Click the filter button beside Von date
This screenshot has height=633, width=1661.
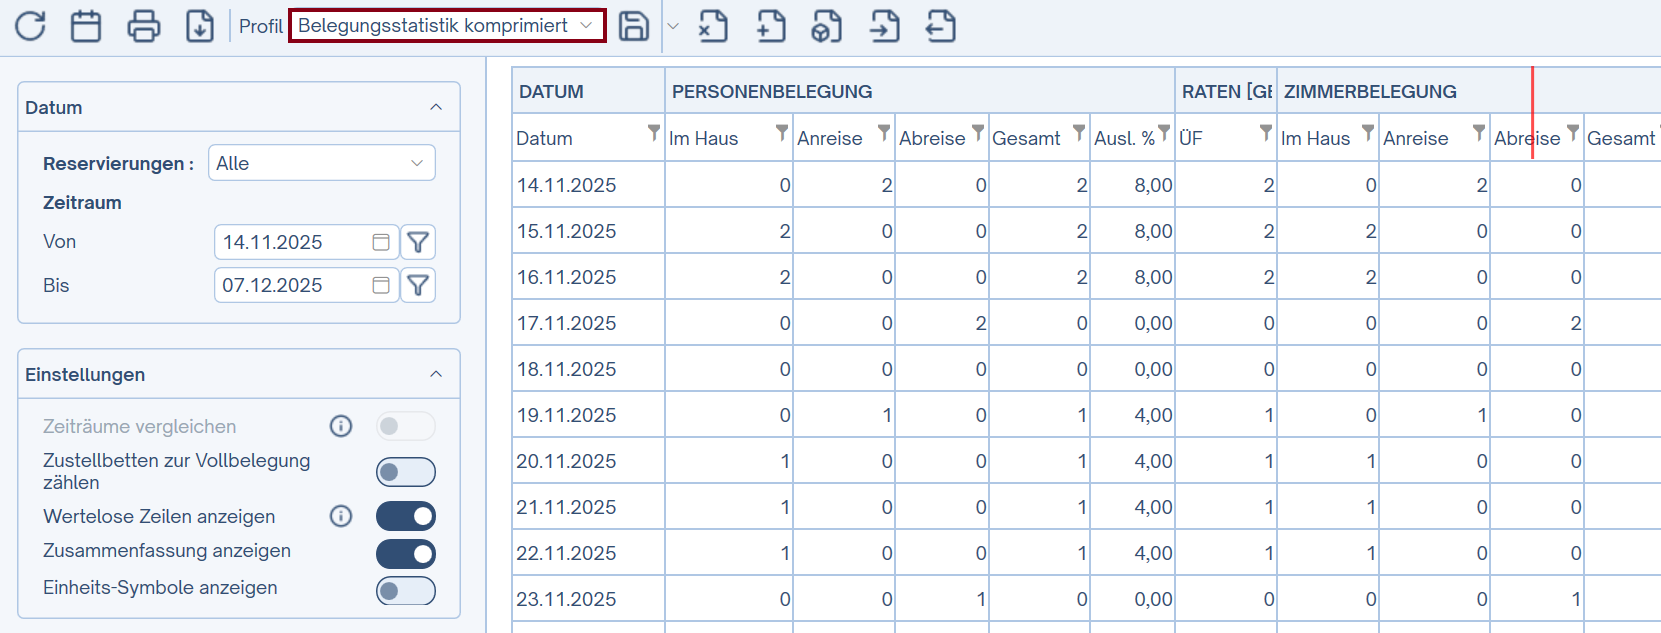(418, 242)
